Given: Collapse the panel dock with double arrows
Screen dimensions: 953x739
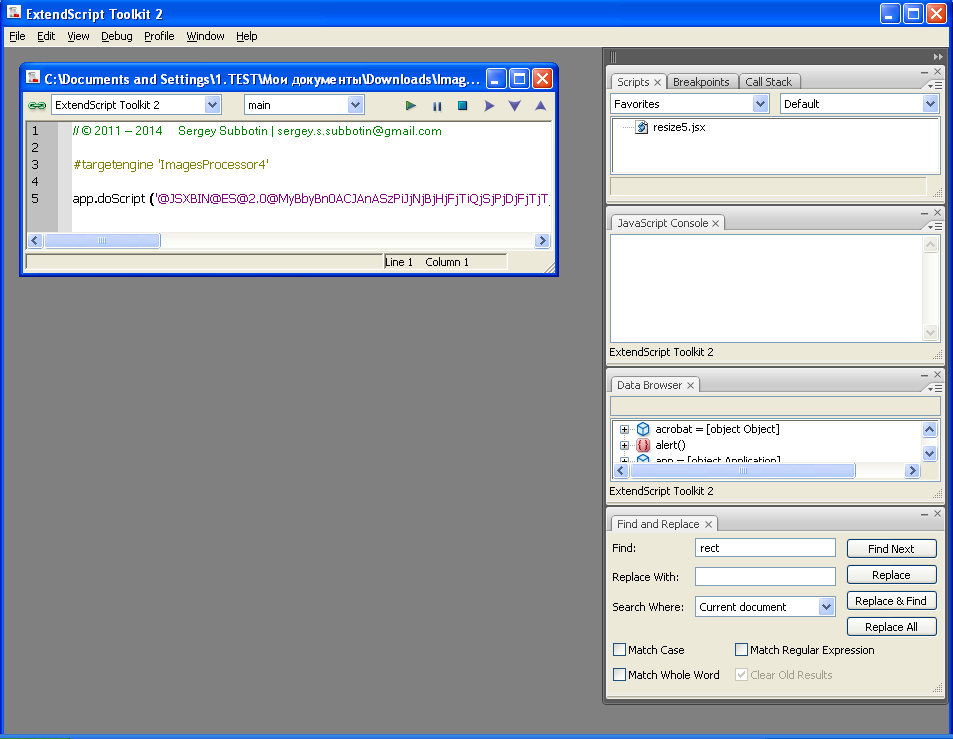Looking at the screenshot, I should coord(938,57).
